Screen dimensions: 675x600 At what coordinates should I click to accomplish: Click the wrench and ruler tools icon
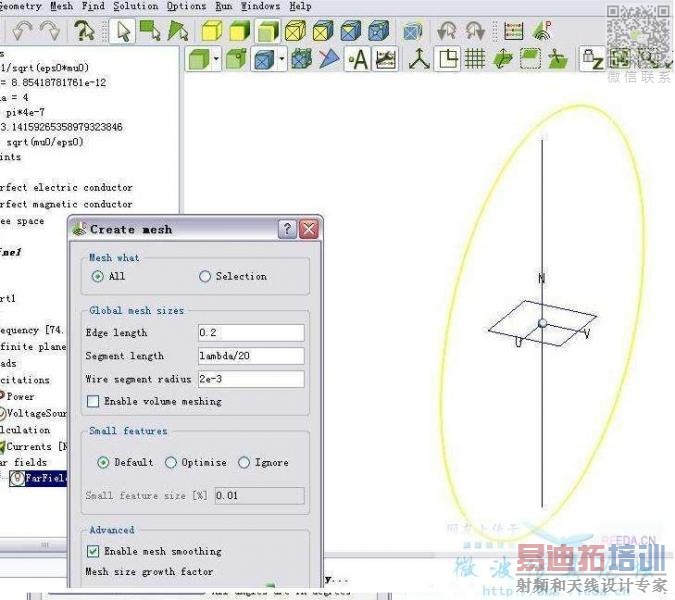tap(386, 59)
